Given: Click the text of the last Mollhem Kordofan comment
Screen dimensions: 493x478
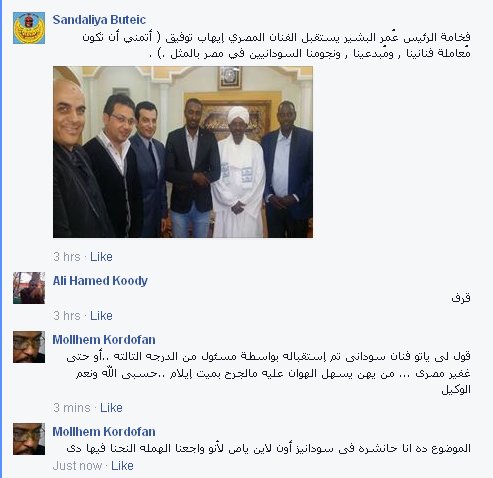Looking at the screenshot, I should (268, 448).
